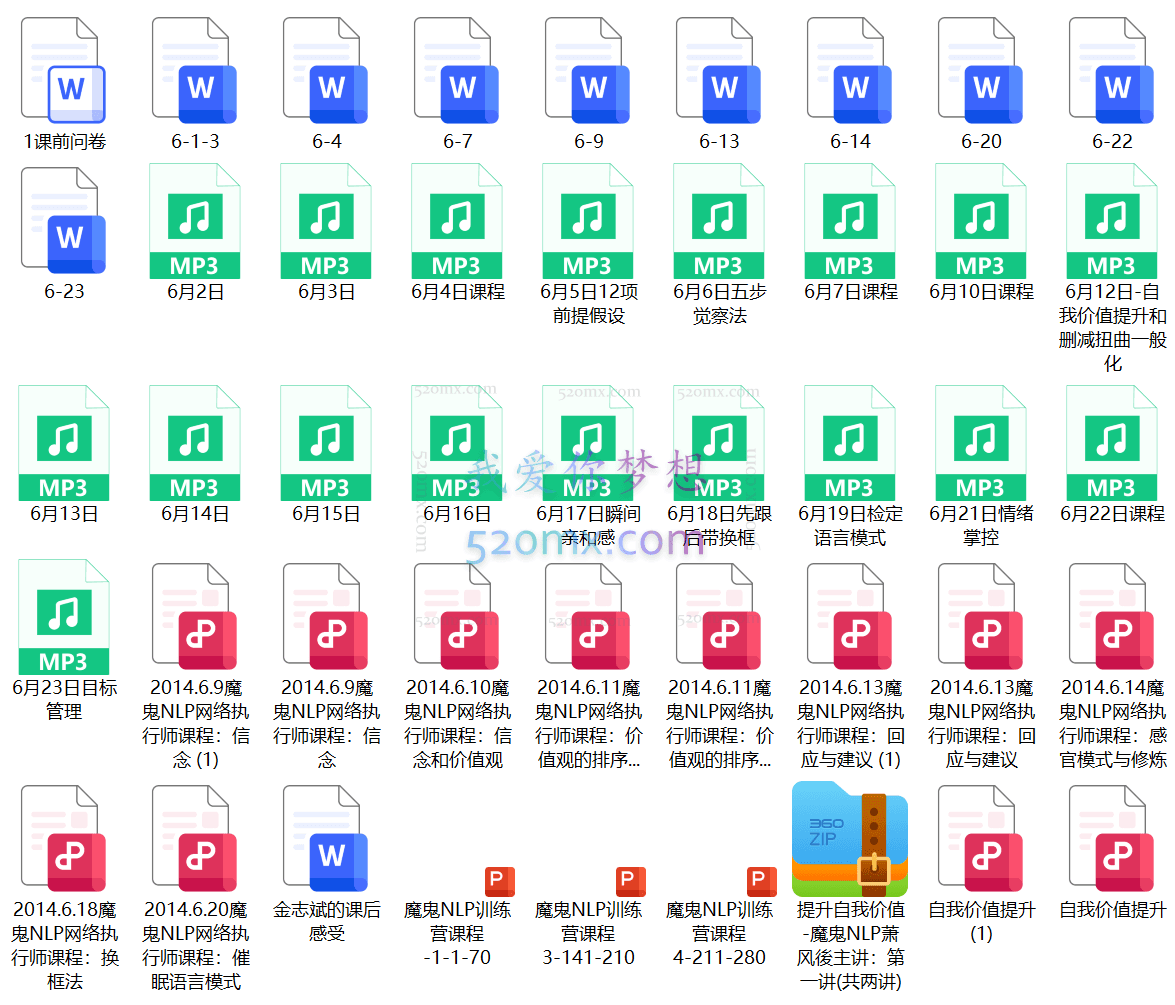Image resolution: width=1175 pixels, height=1005 pixels.
Task: Select the MP3 file 6月2日
Action: [x=195, y=225]
